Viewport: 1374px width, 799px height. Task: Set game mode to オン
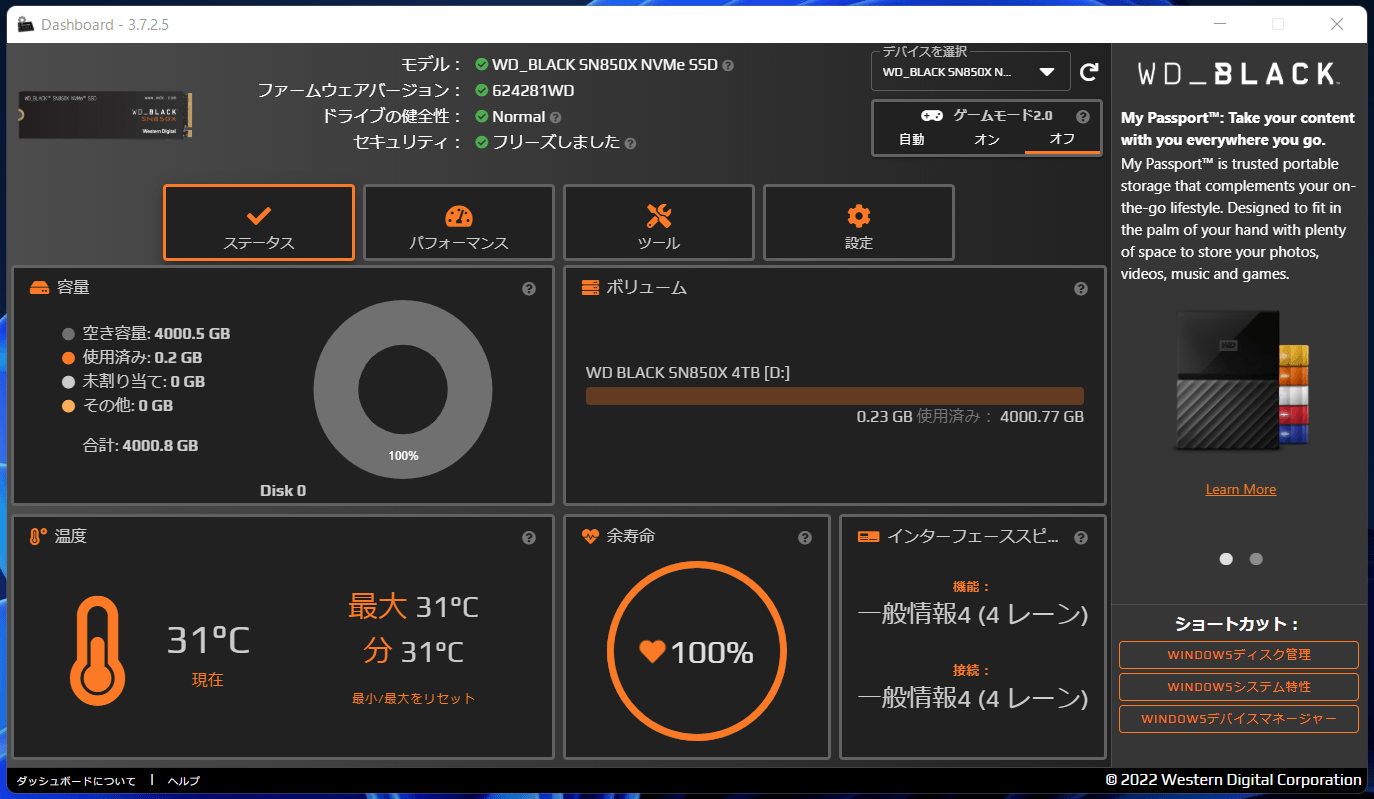[986, 140]
